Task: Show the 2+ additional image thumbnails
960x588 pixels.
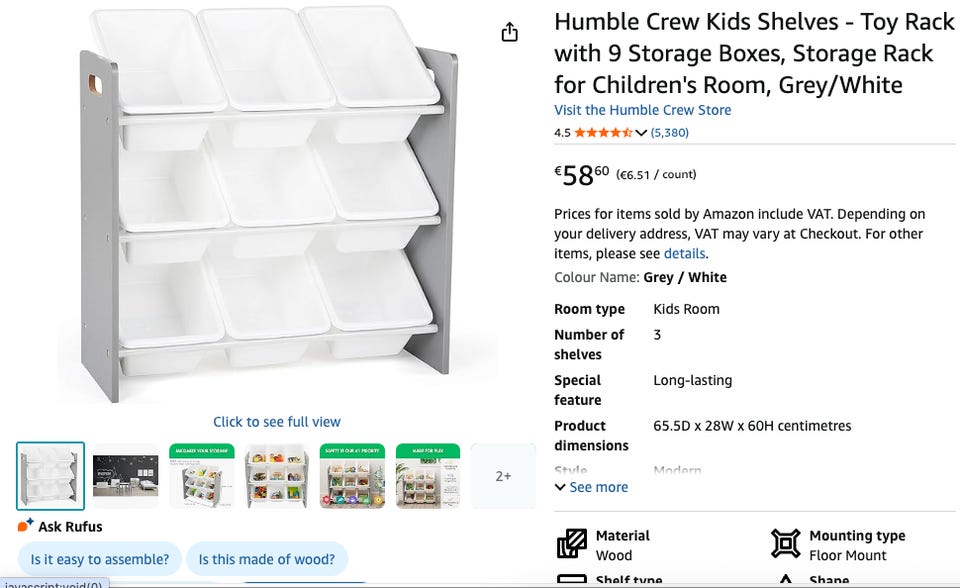Action: click(x=503, y=476)
